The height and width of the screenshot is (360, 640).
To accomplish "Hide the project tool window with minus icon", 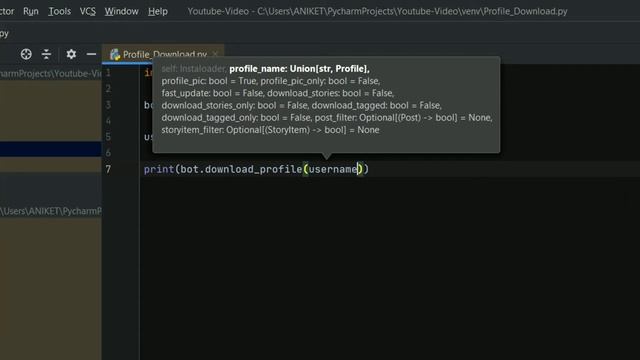I will pyautogui.click(x=91, y=54).
